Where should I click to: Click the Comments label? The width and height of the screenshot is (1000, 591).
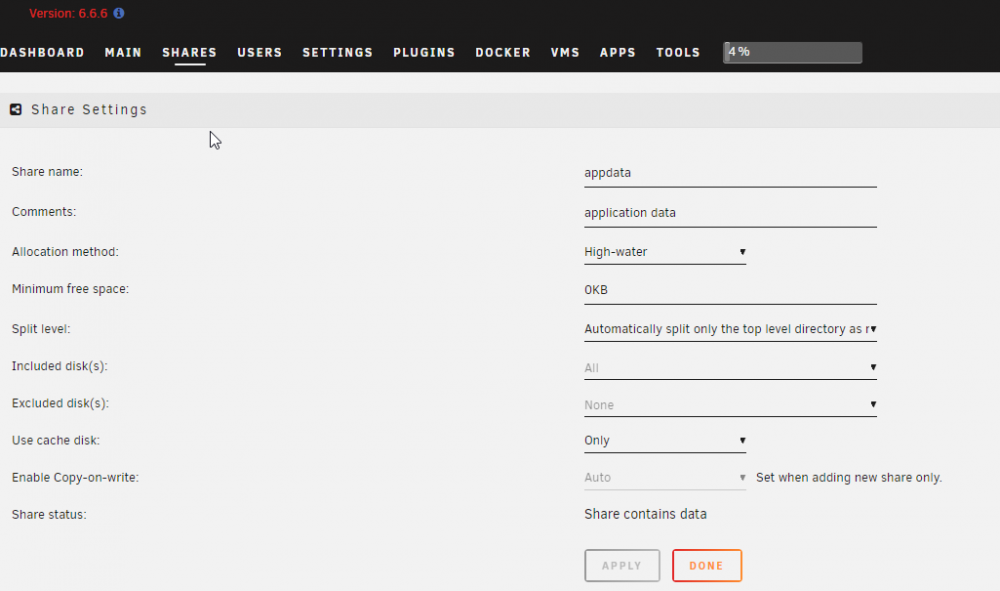click(x=43, y=212)
